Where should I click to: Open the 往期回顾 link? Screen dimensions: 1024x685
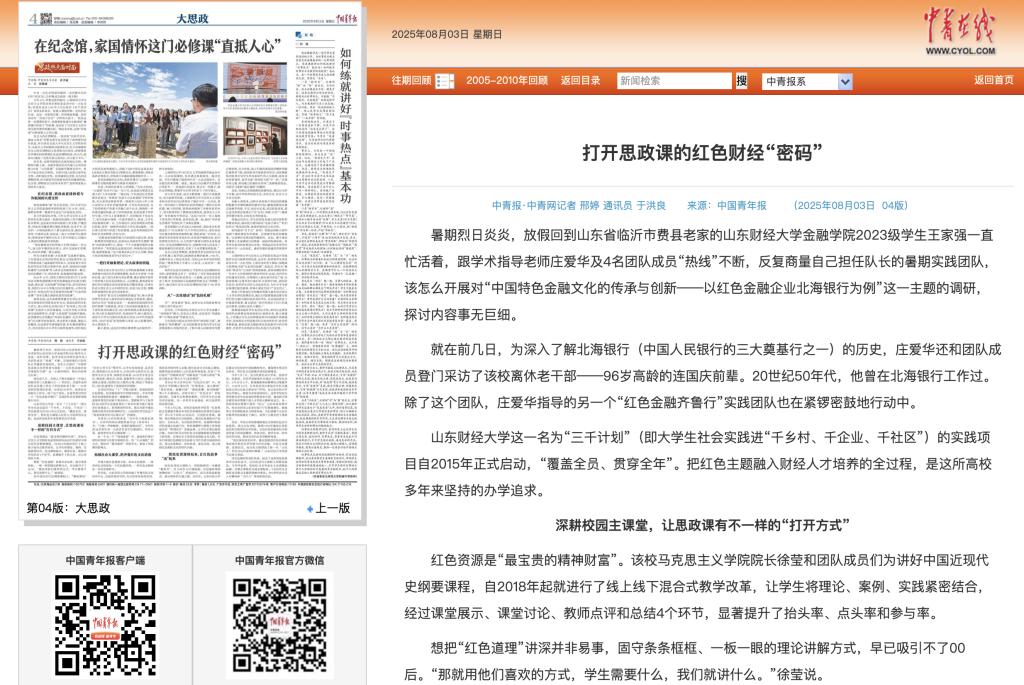pyautogui.click(x=411, y=80)
